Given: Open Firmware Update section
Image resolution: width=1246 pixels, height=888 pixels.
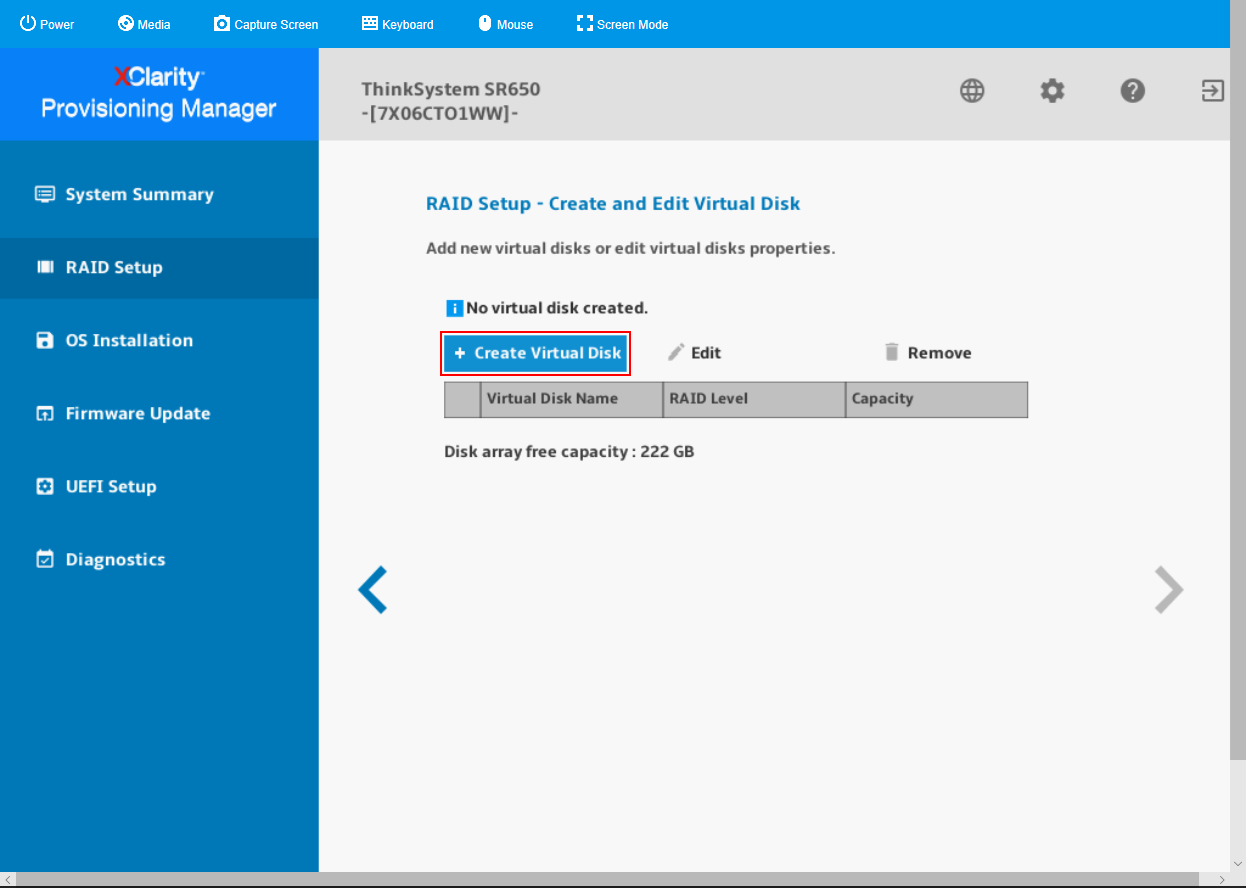Looking at the screenshot, I should click(x=159, y=414).
